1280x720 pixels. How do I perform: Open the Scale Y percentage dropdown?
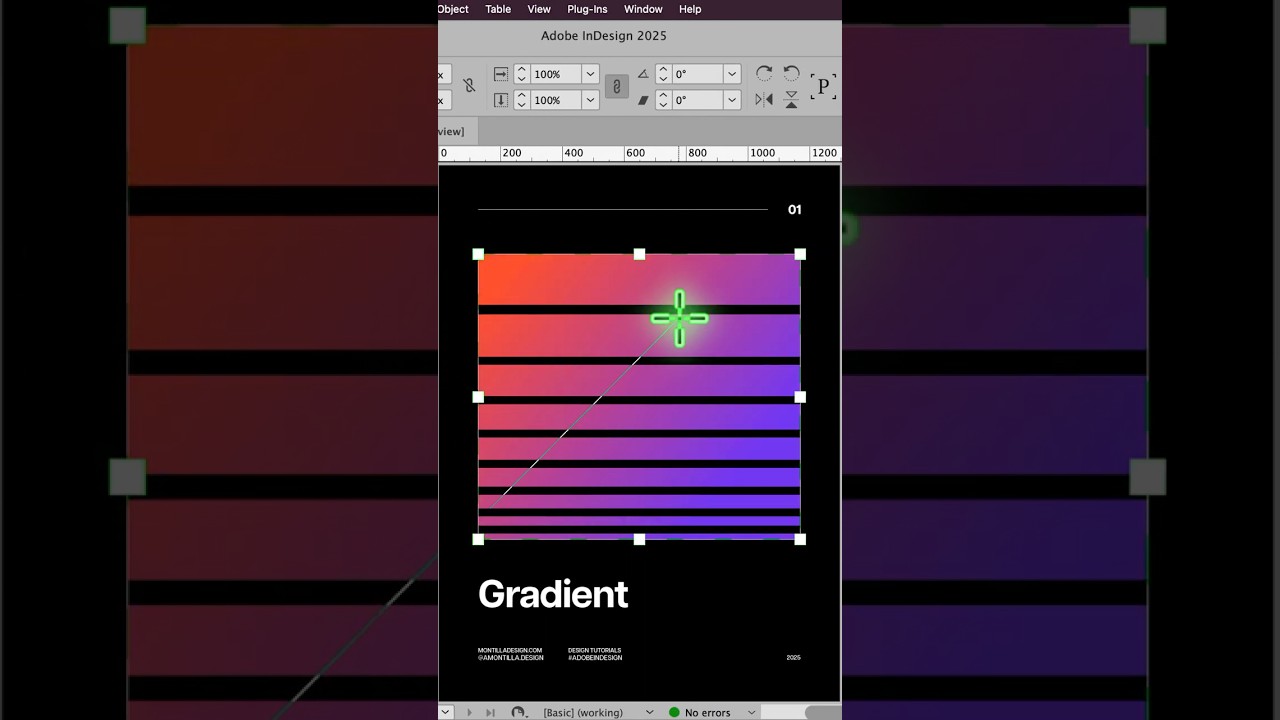(x=590, y=100)
